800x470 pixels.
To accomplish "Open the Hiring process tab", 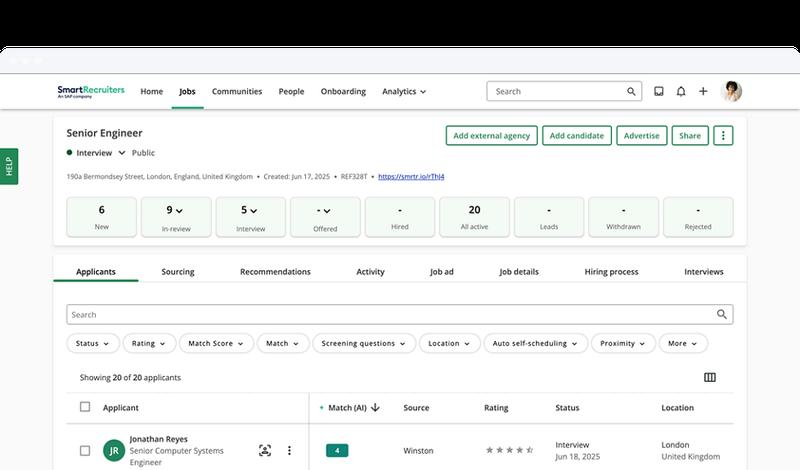I will [x=611, y=271].
